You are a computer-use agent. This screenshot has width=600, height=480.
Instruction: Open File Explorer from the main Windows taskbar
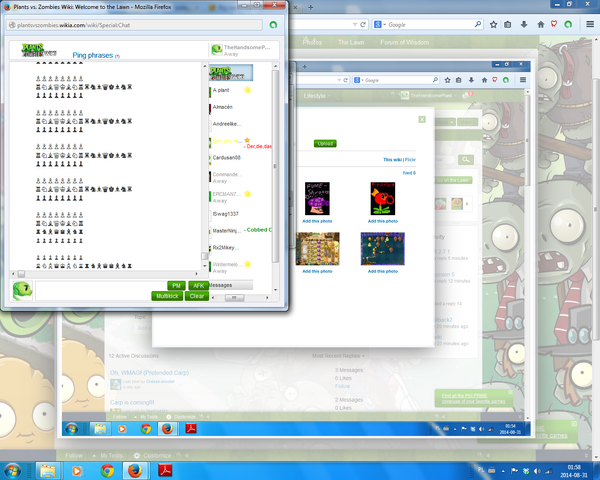click(x=47, y=470)
